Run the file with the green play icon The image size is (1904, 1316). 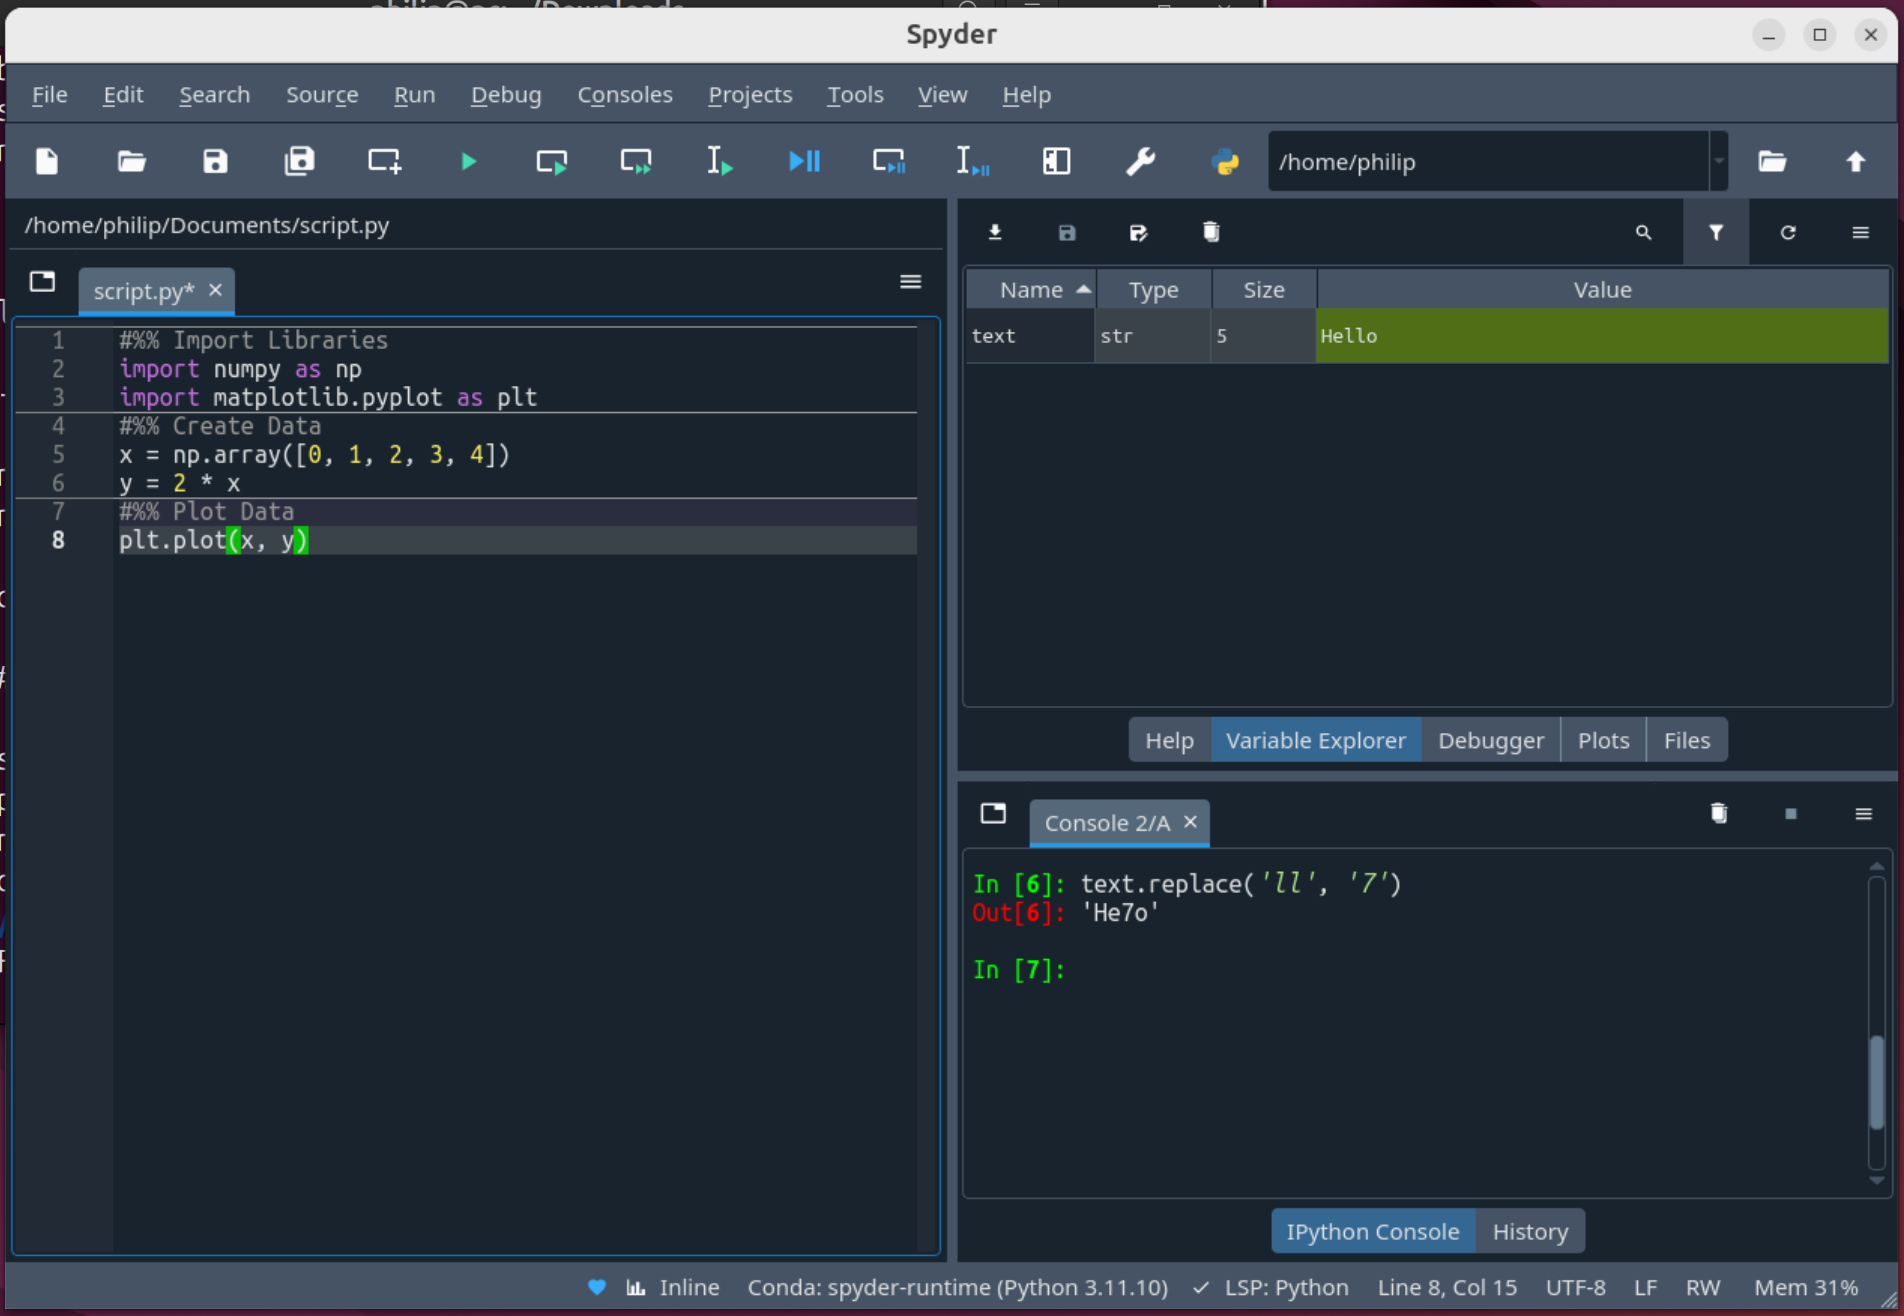[468, 161]
